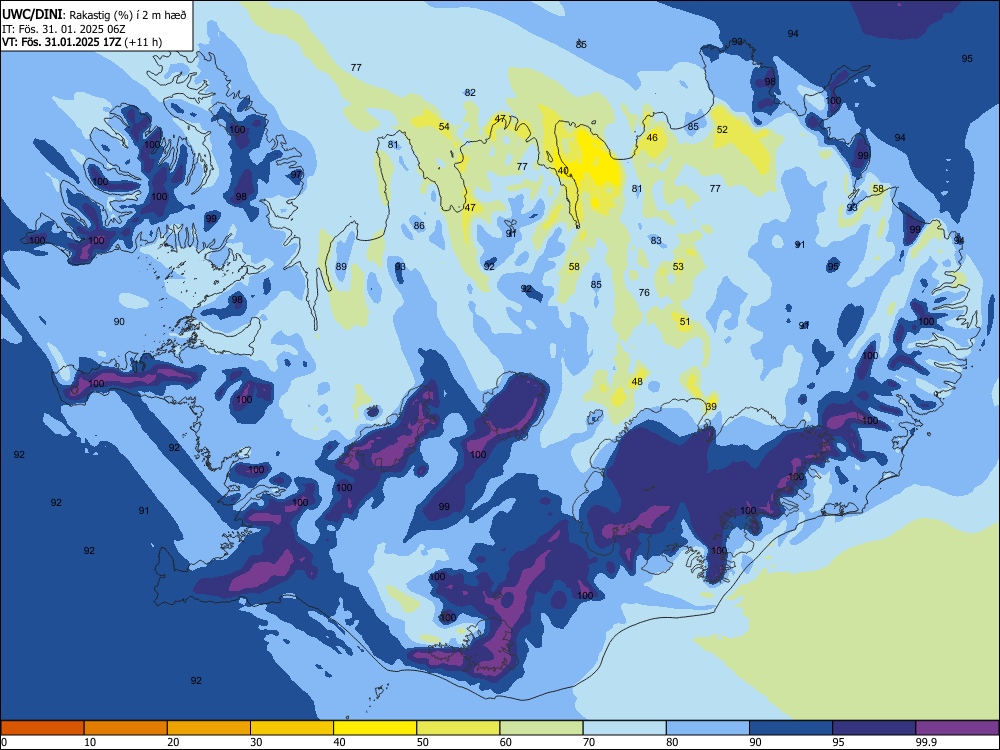Select the dark blue 90–95 legend swatch
The image size is (1000, 750).
click(x=791, y=728)
